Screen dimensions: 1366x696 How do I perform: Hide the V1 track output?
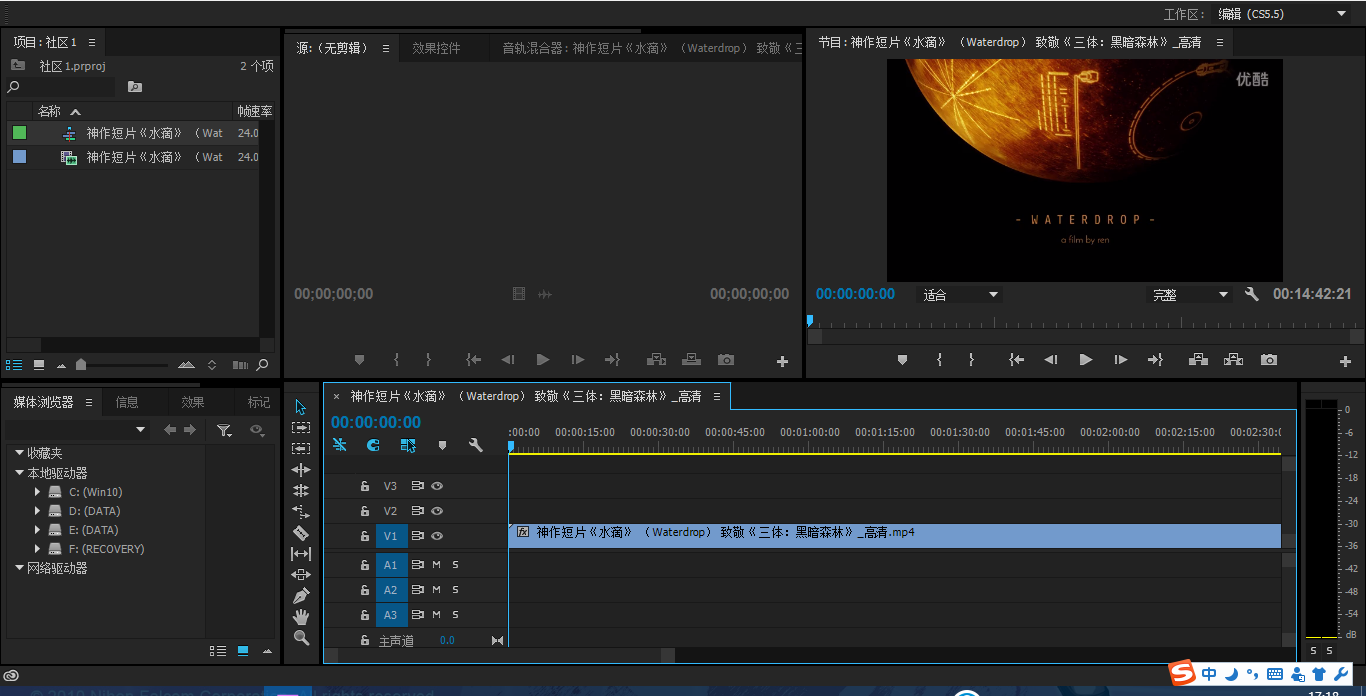437,536
